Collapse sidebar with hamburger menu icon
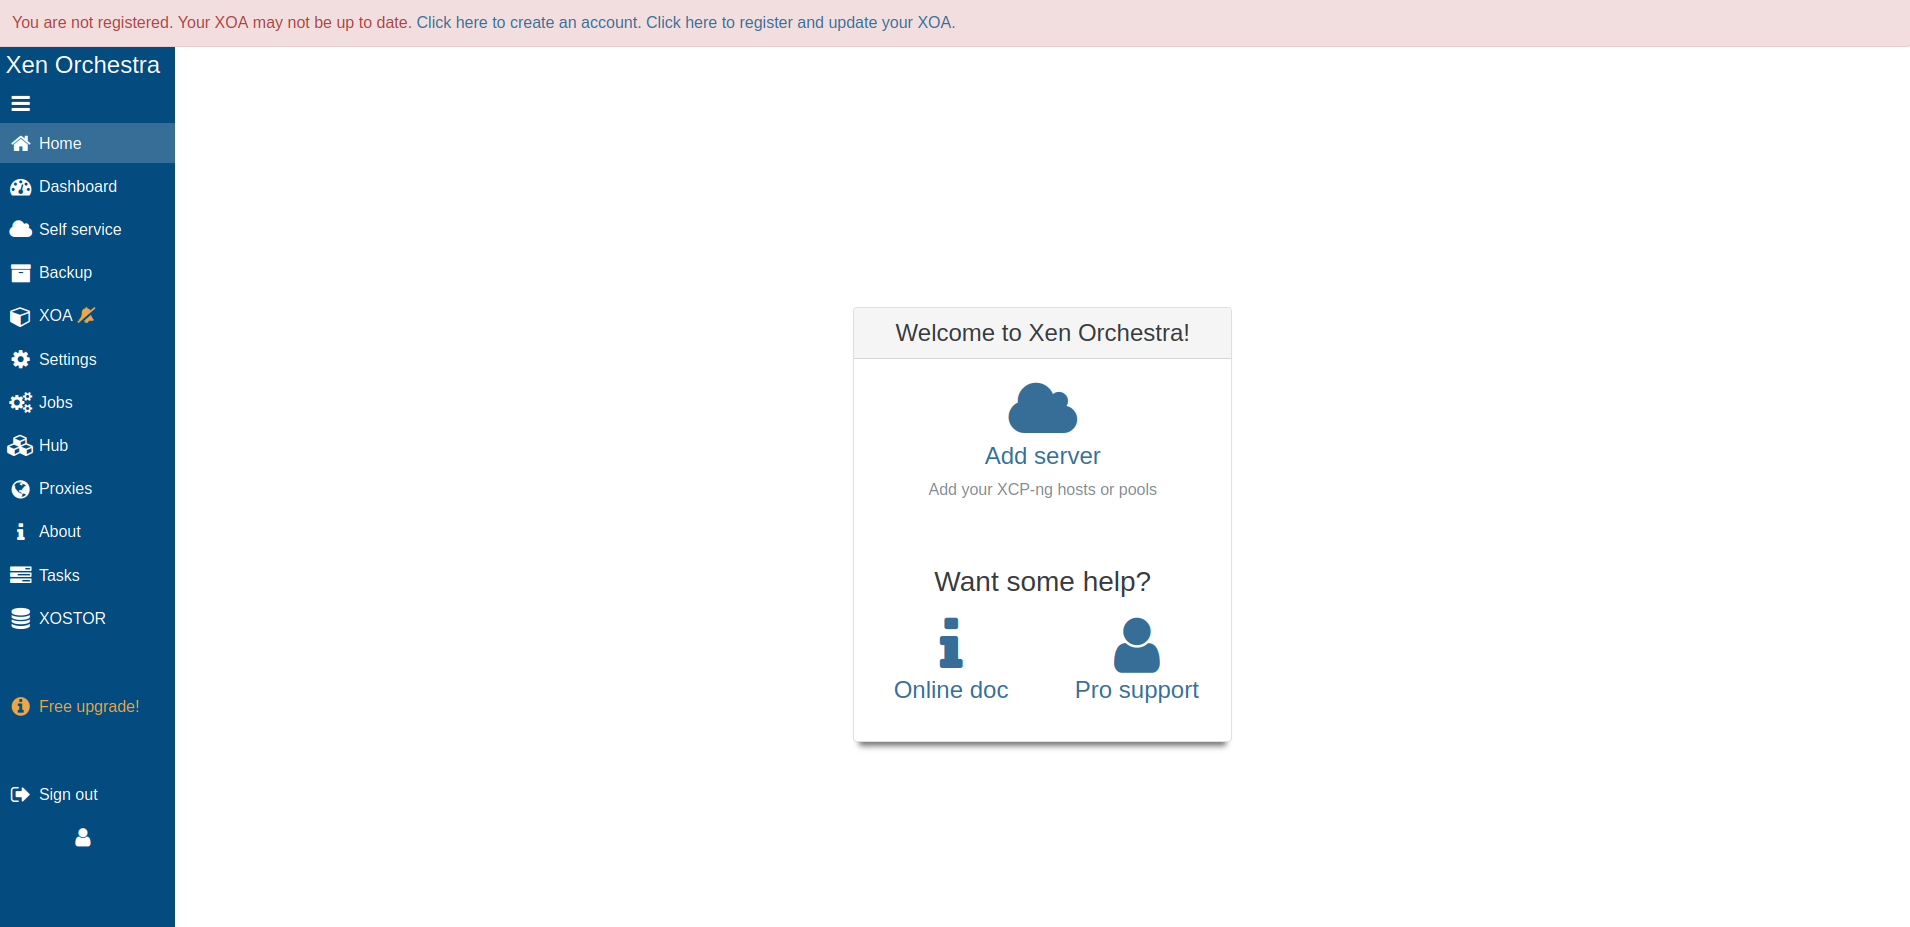Image resolution: width=1910 pixels, height=927 pixels. (x=20, y=104)
